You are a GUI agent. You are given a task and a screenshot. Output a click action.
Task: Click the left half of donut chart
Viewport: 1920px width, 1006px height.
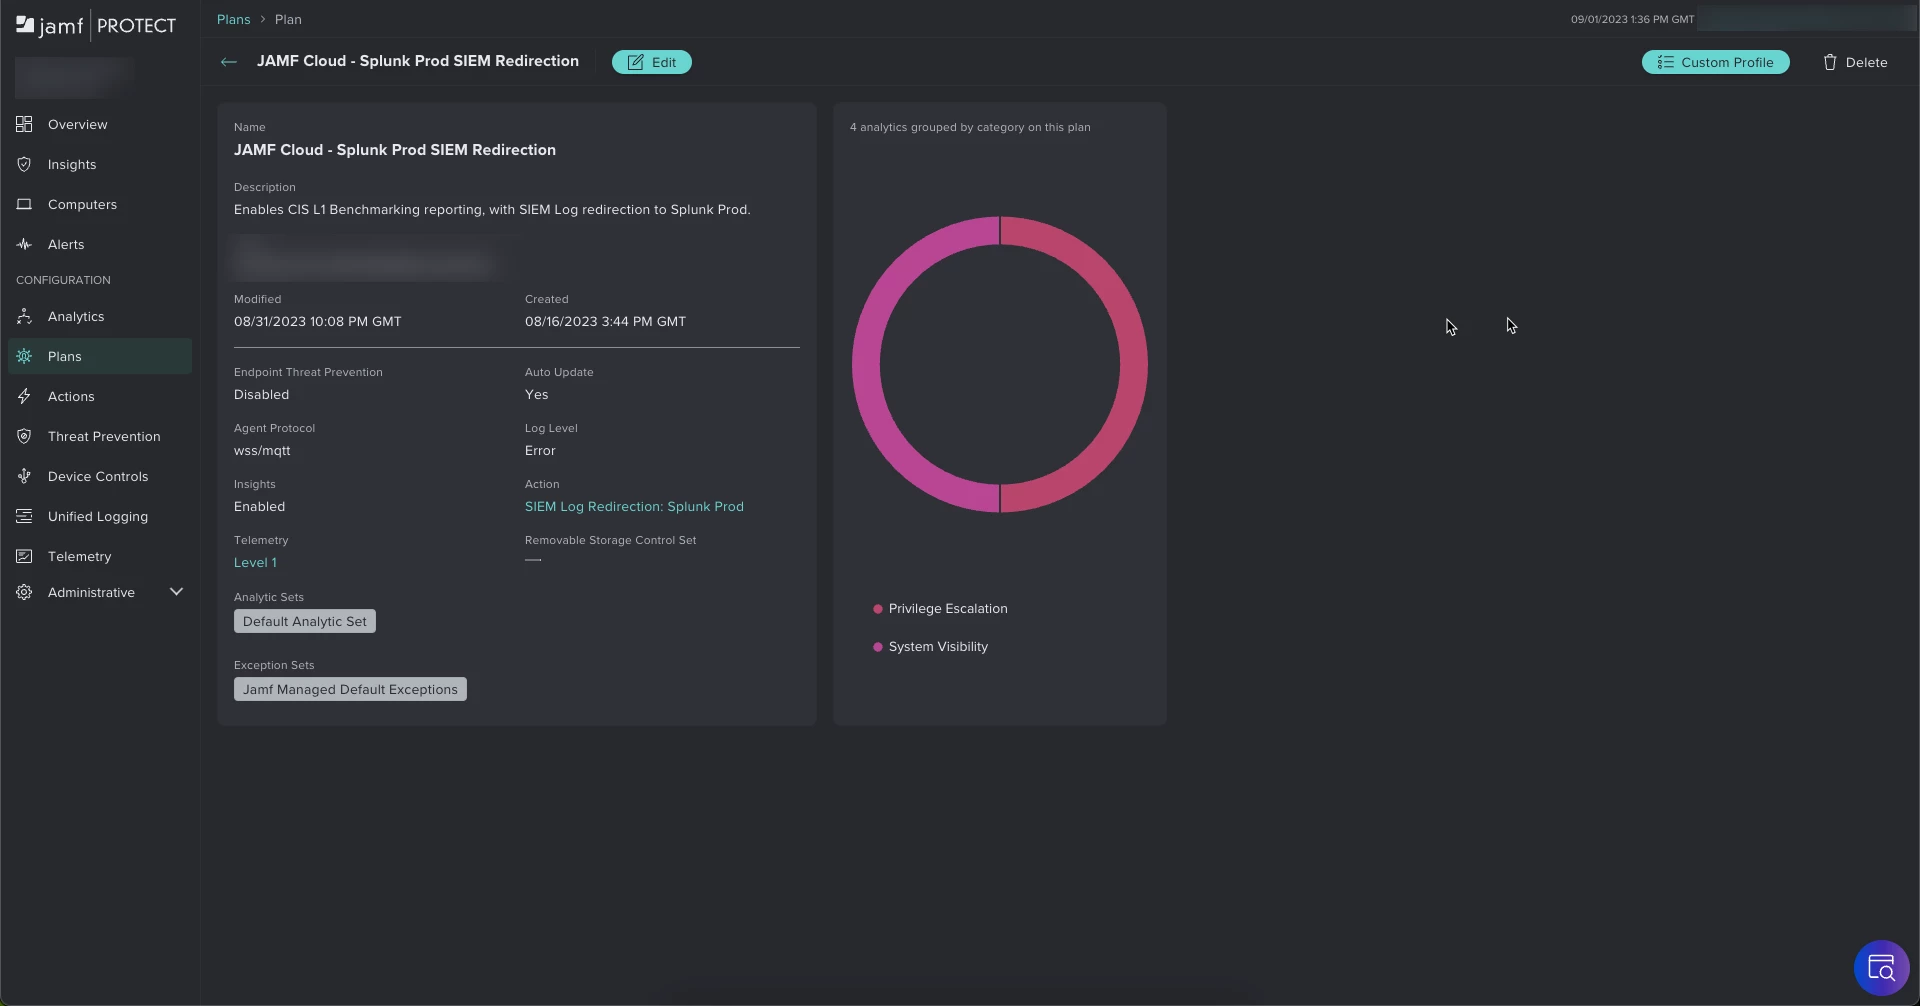point(866,364)
